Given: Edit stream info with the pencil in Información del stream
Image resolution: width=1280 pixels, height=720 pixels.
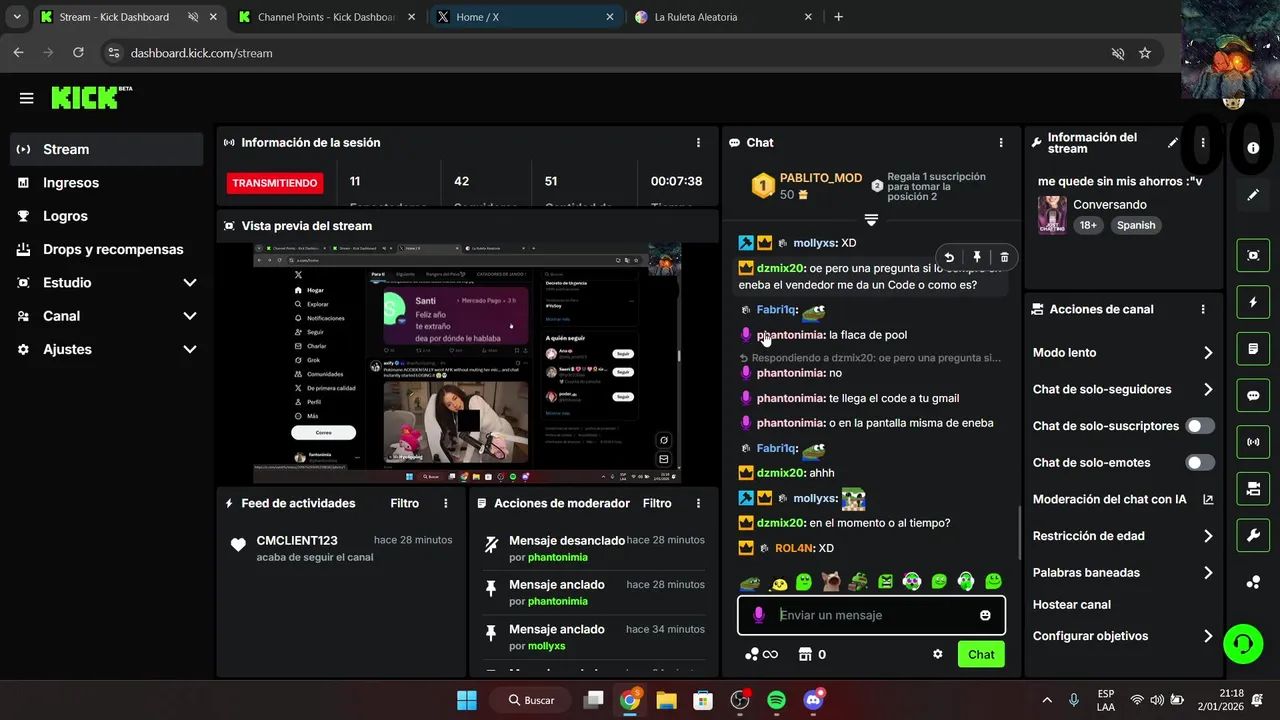Looking at the screenshot, I should pyautogui.click(x=1173, y=143).
